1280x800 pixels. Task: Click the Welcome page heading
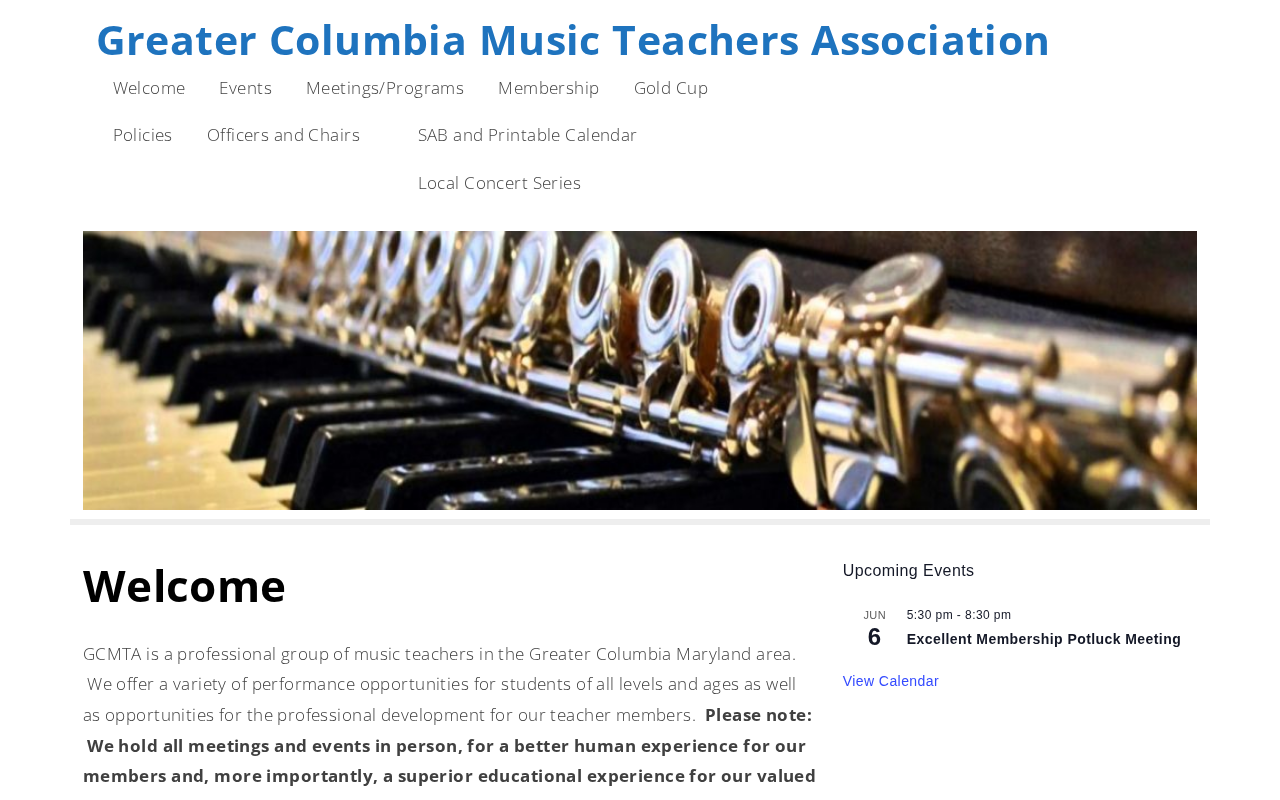[184, 586]
